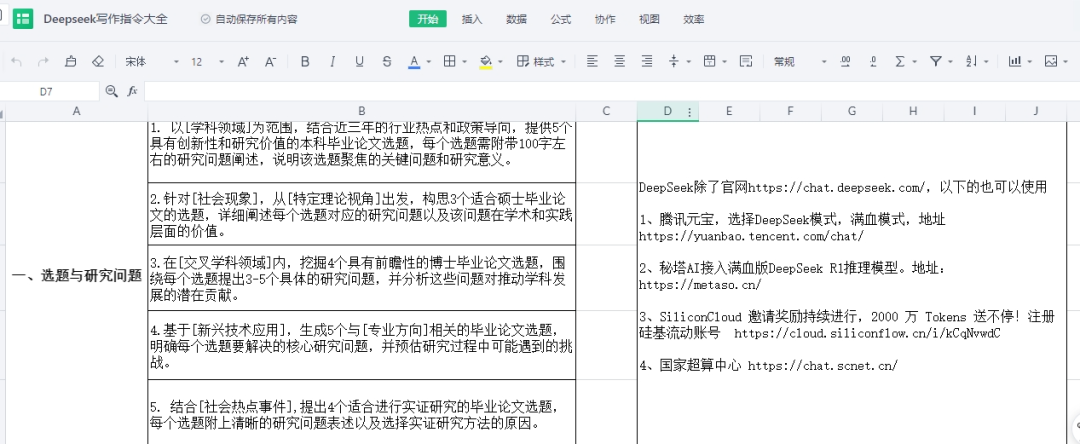The image size is (1080, 444).
Task: Toggle strikethrough formatting
Action: 387,62
